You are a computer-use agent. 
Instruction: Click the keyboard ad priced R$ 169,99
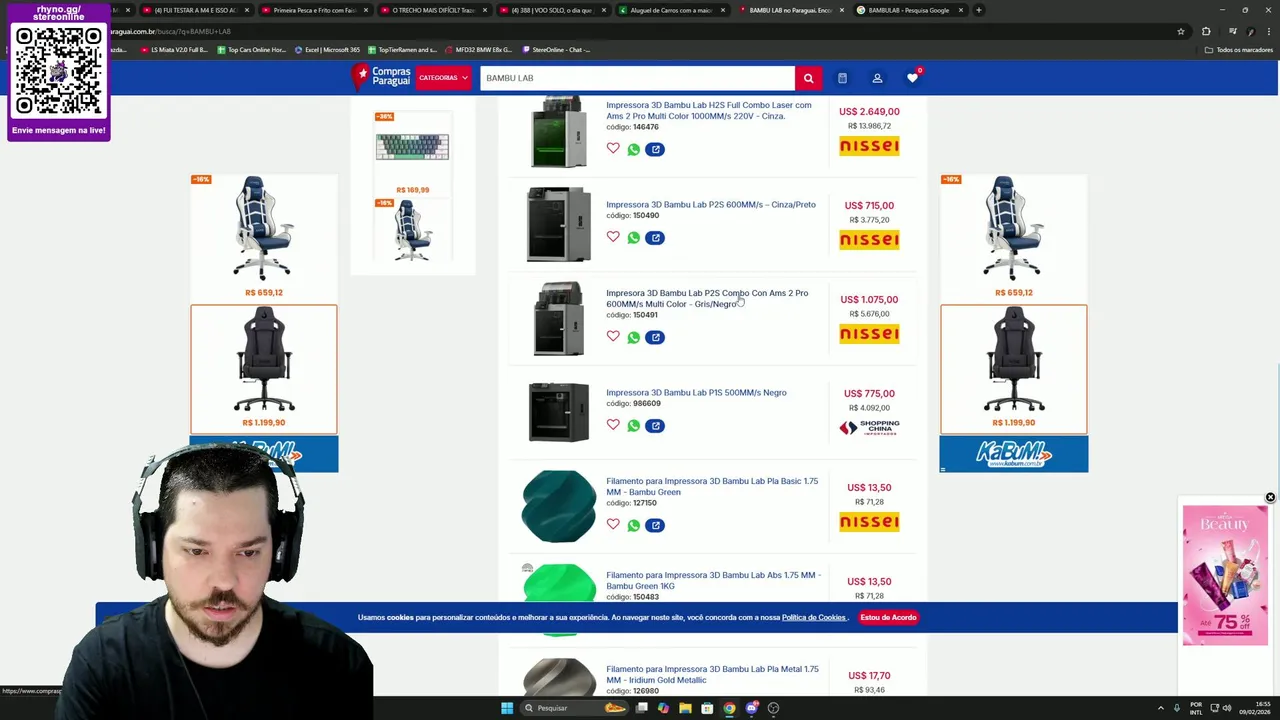(412, 153)
